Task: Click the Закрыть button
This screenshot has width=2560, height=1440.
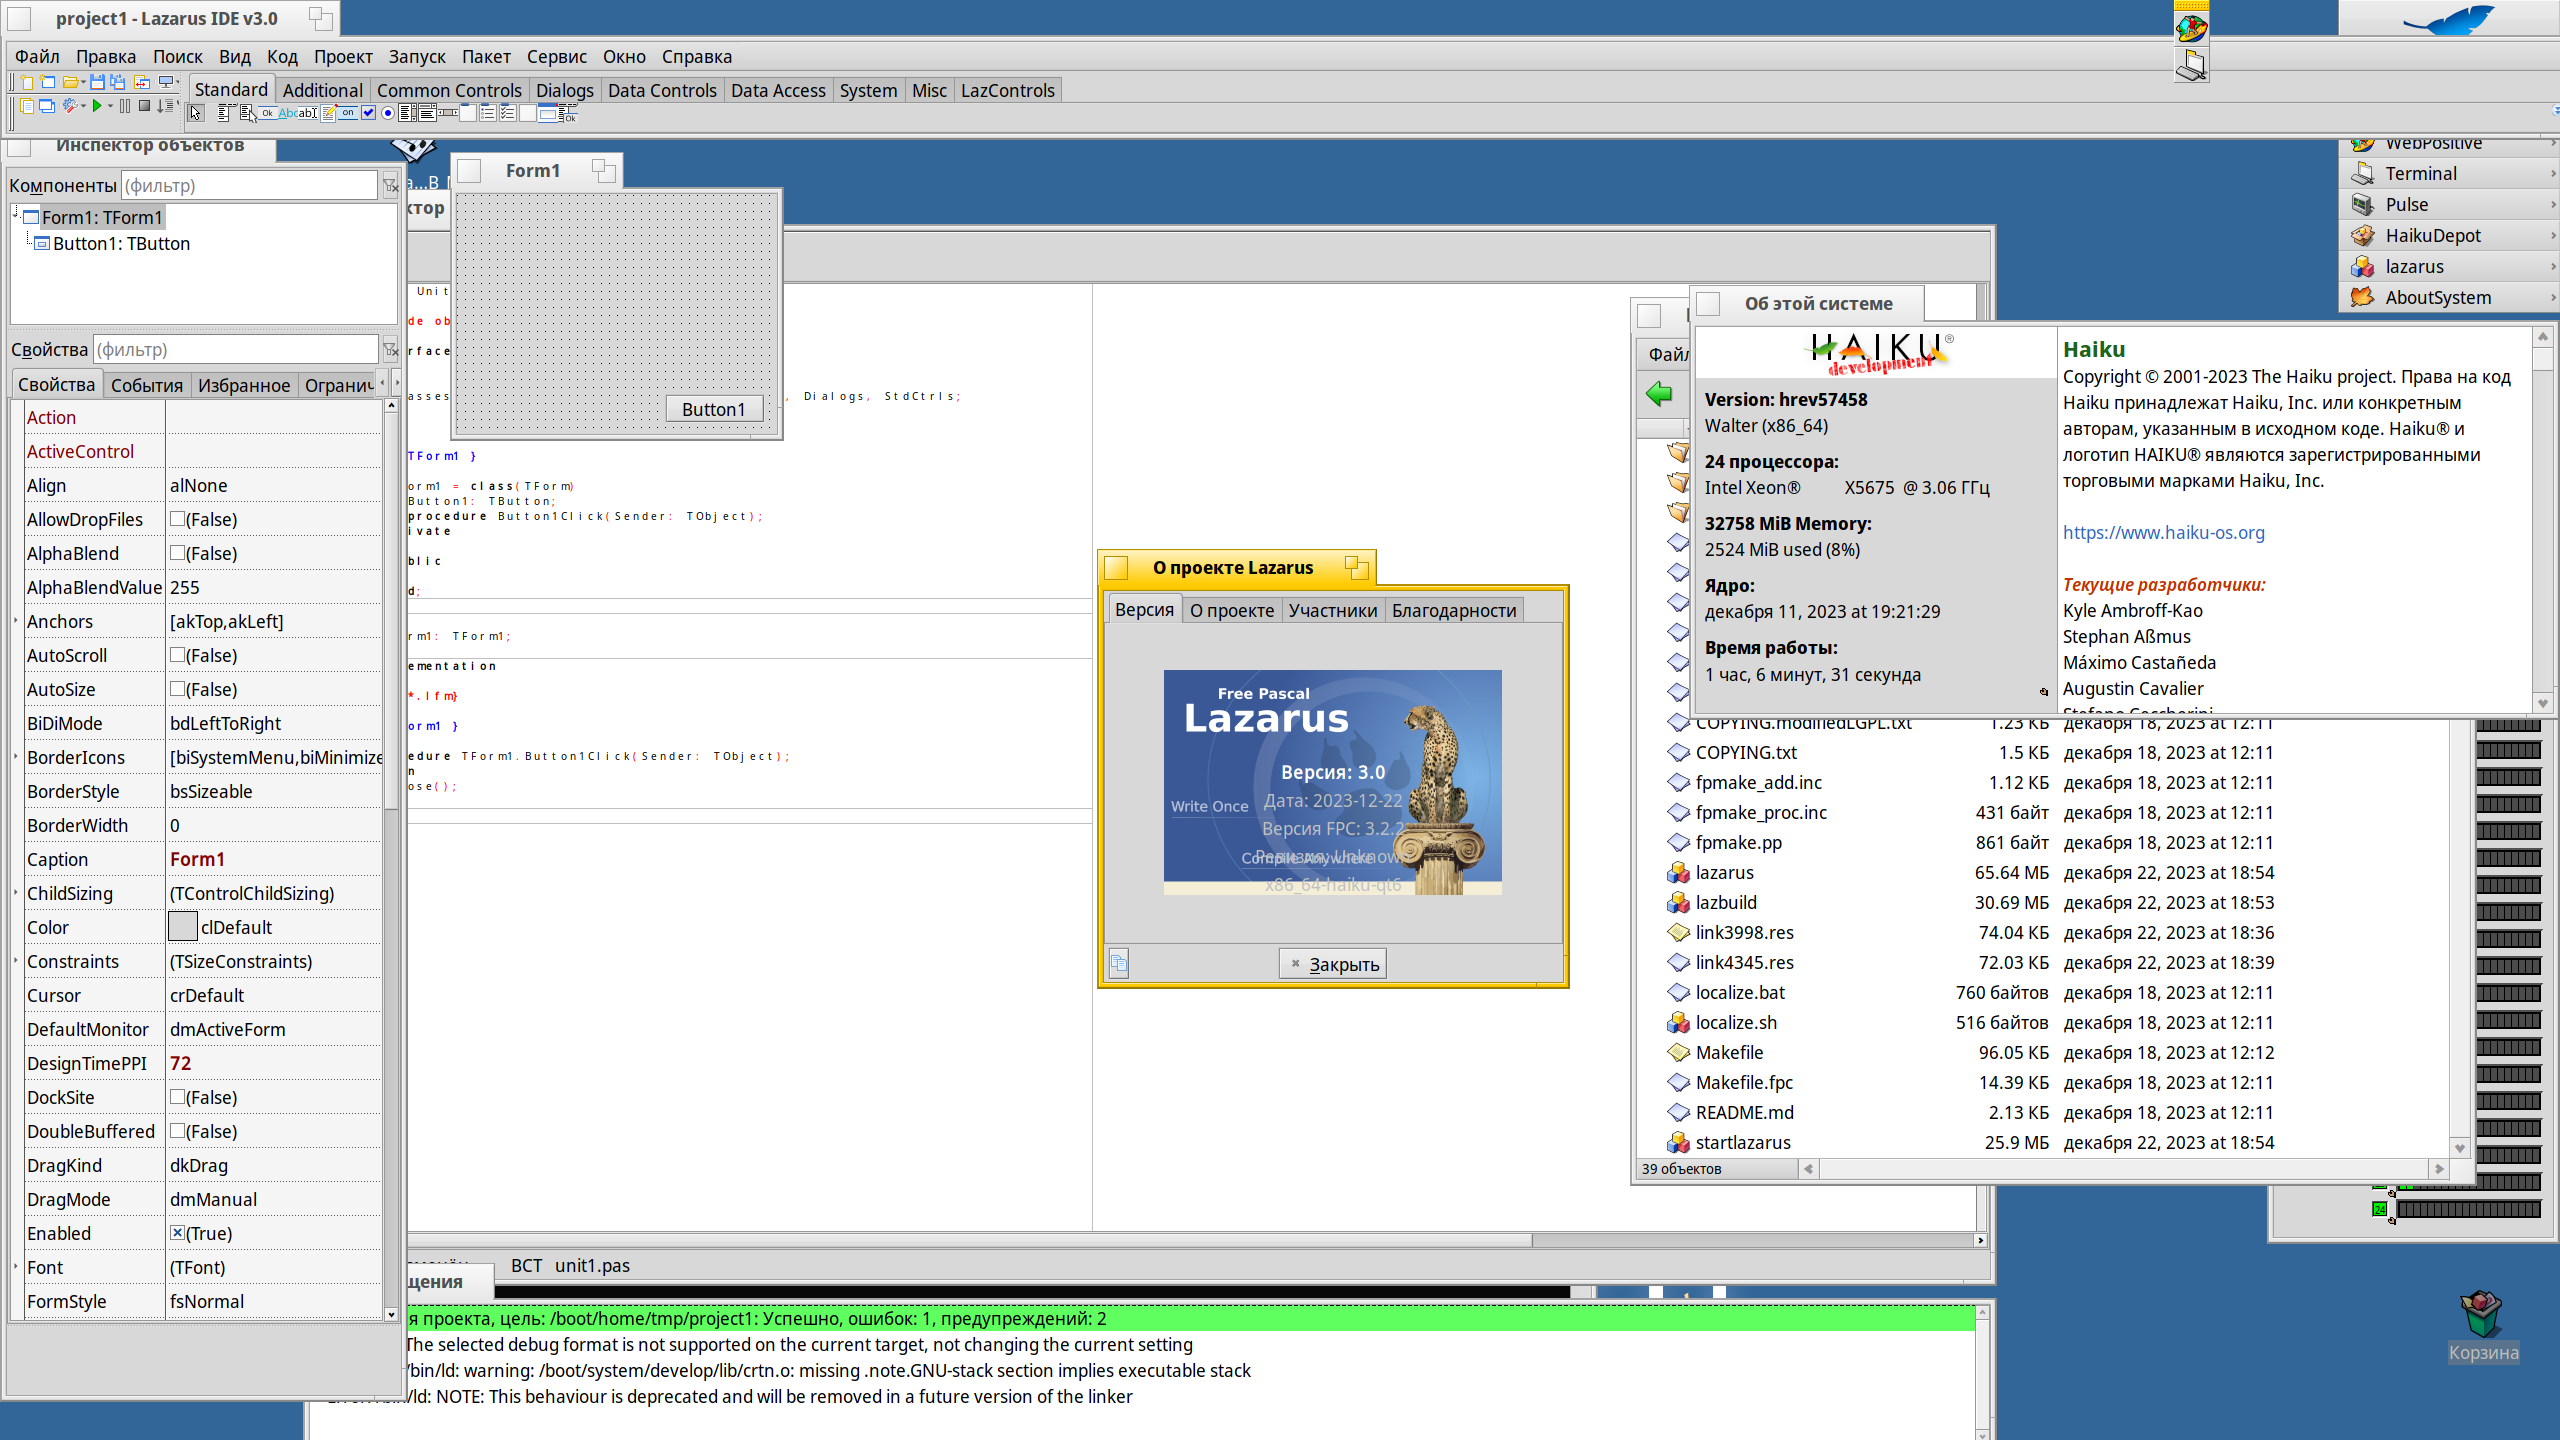Action: pos(1332,964)
